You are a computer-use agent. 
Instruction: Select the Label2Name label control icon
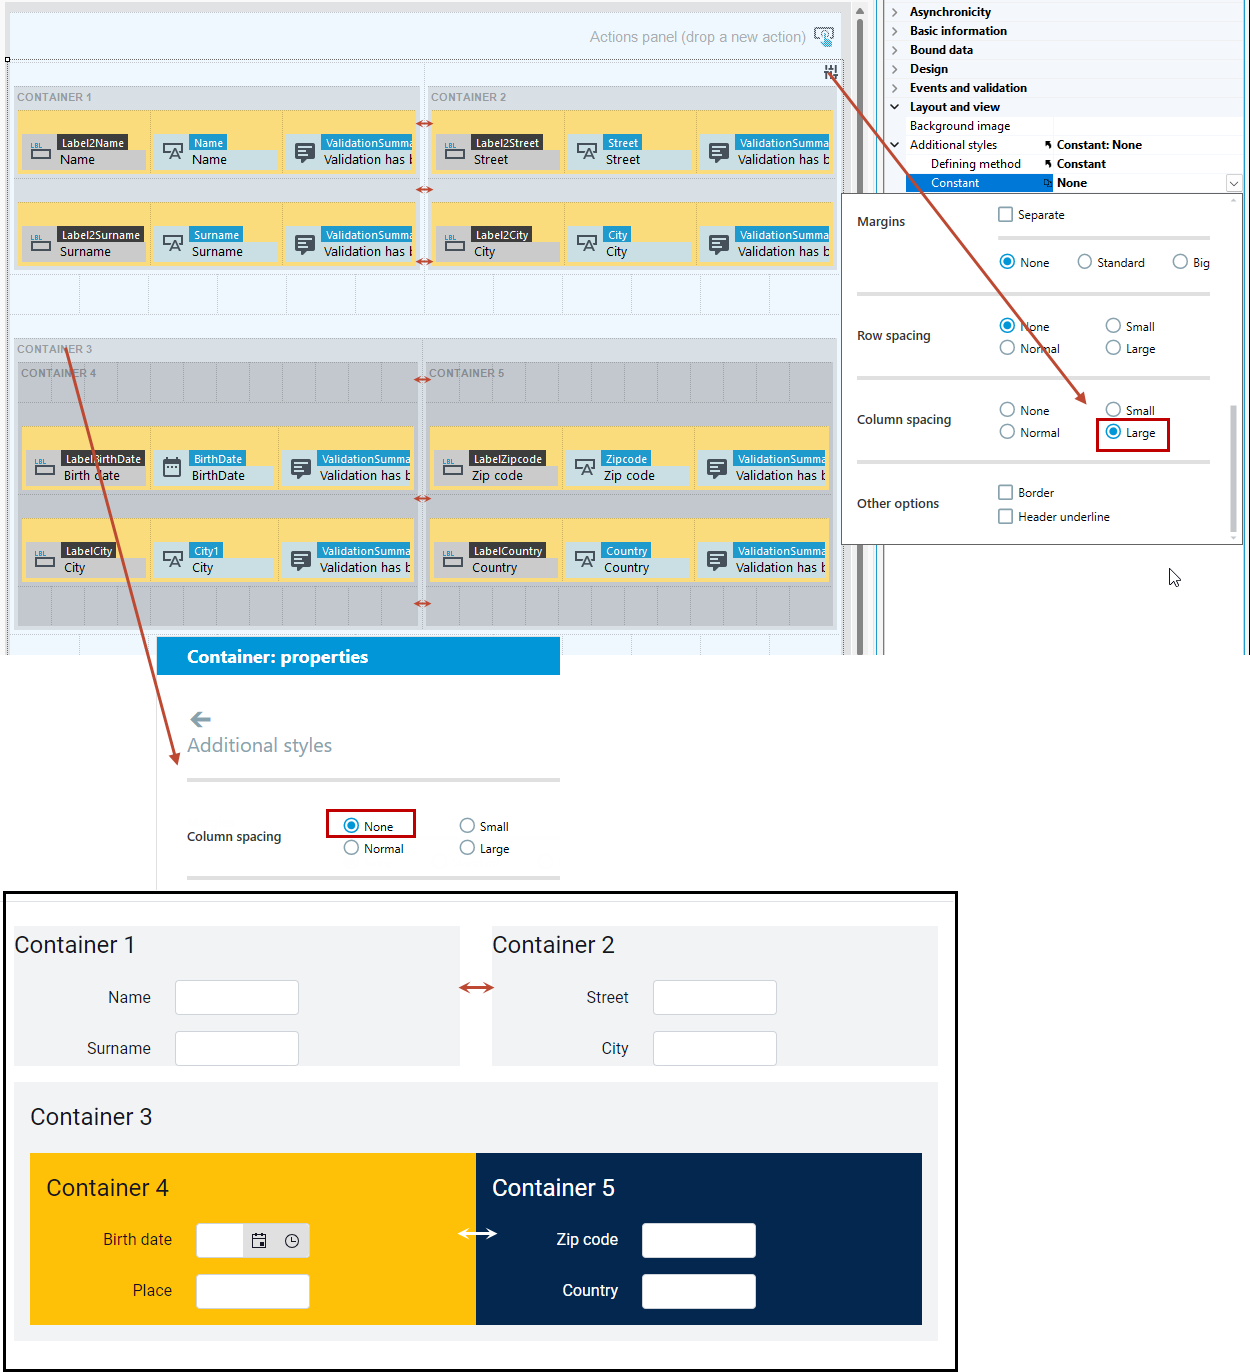[x=40, y=152]
